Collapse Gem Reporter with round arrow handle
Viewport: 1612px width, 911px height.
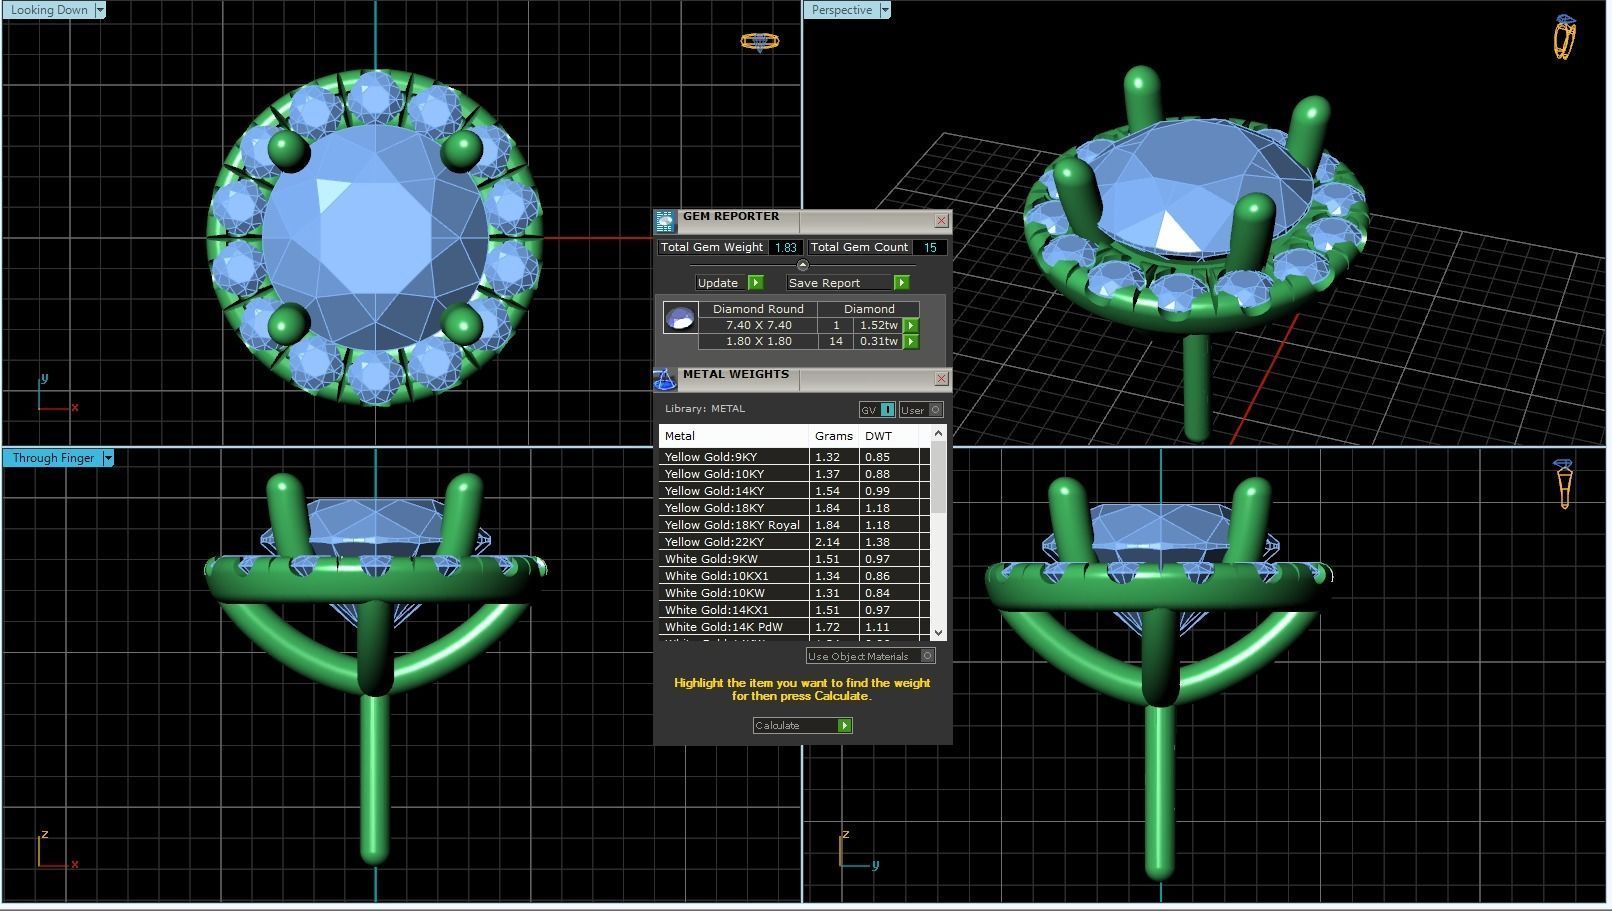802,265
